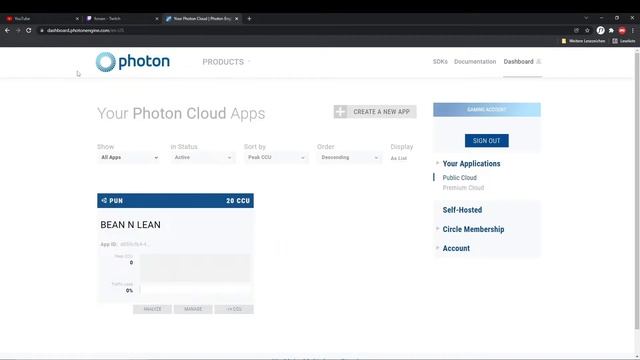Open the SDKs page link
This screenshot has height=360, width=640.
tap(440, 62)
